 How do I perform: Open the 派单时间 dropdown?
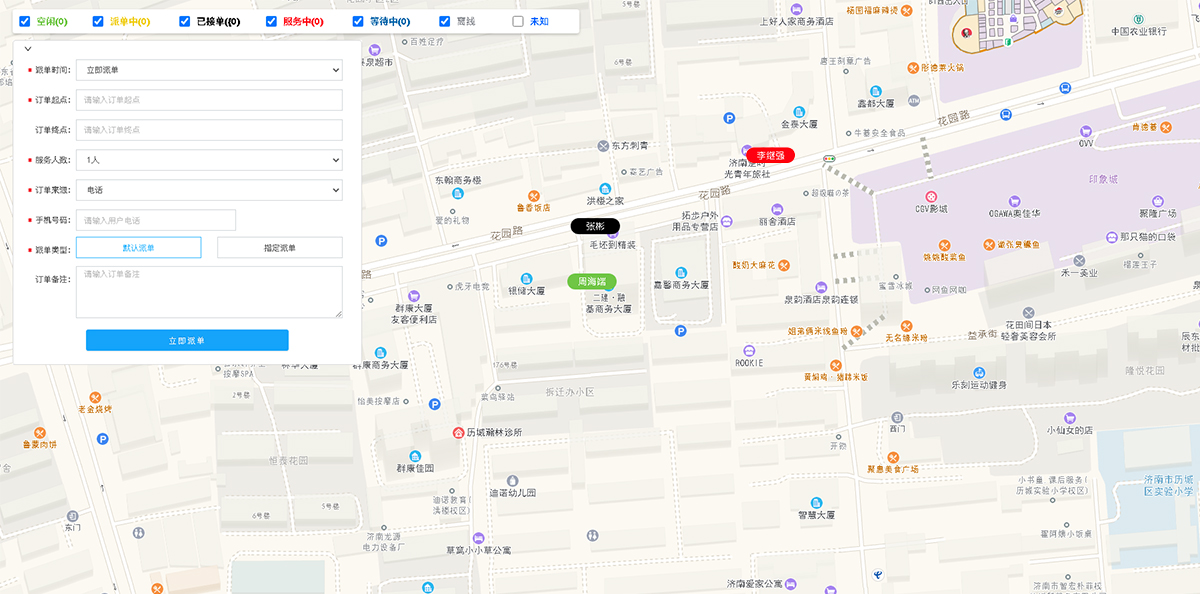208,70
